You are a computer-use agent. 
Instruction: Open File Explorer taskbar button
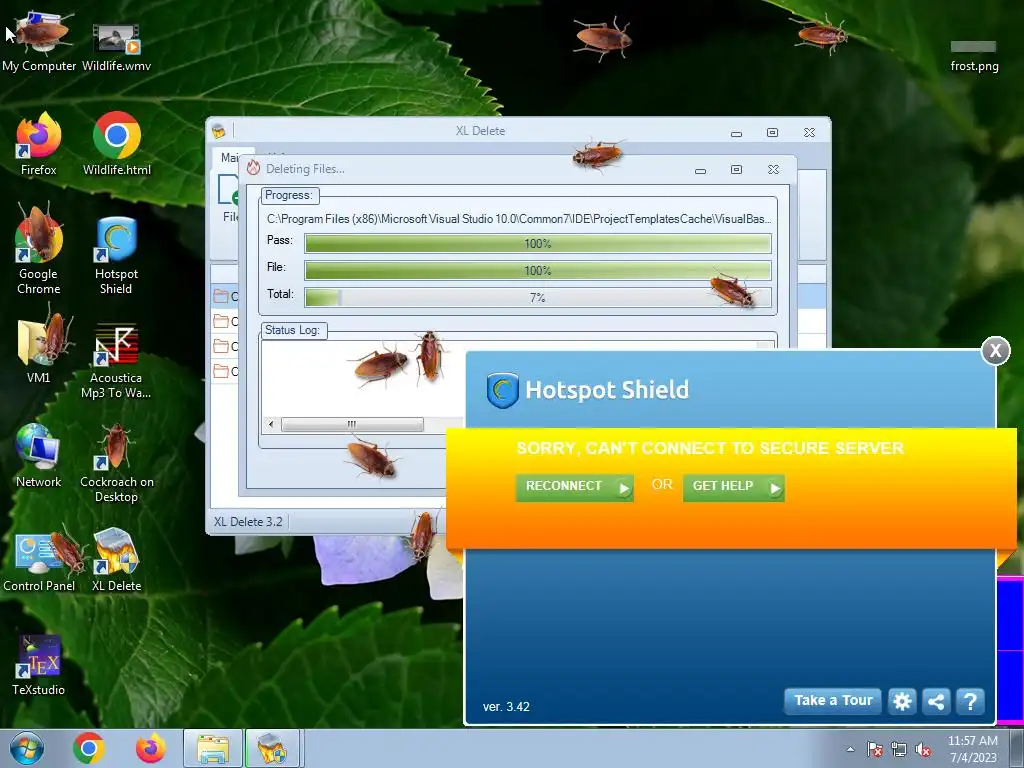[x=213, y=748]
